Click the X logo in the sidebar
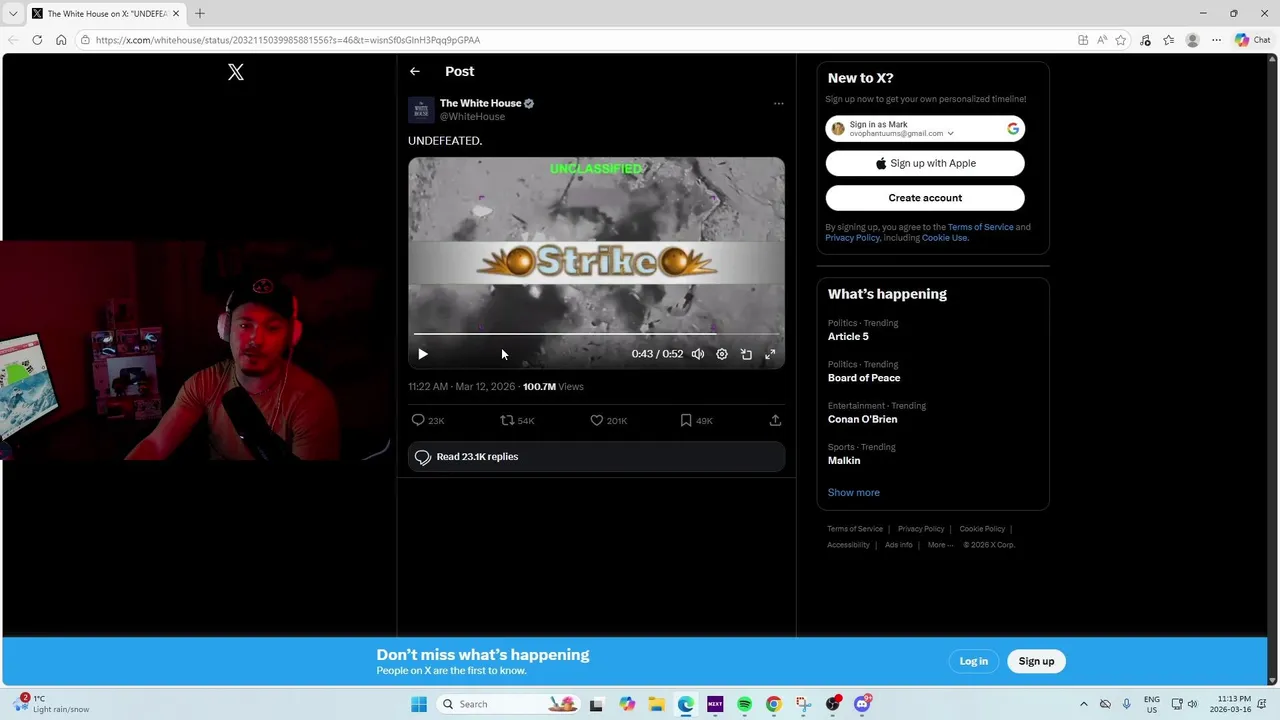This screenshot has width=1280, height=720. coord(236,72)
